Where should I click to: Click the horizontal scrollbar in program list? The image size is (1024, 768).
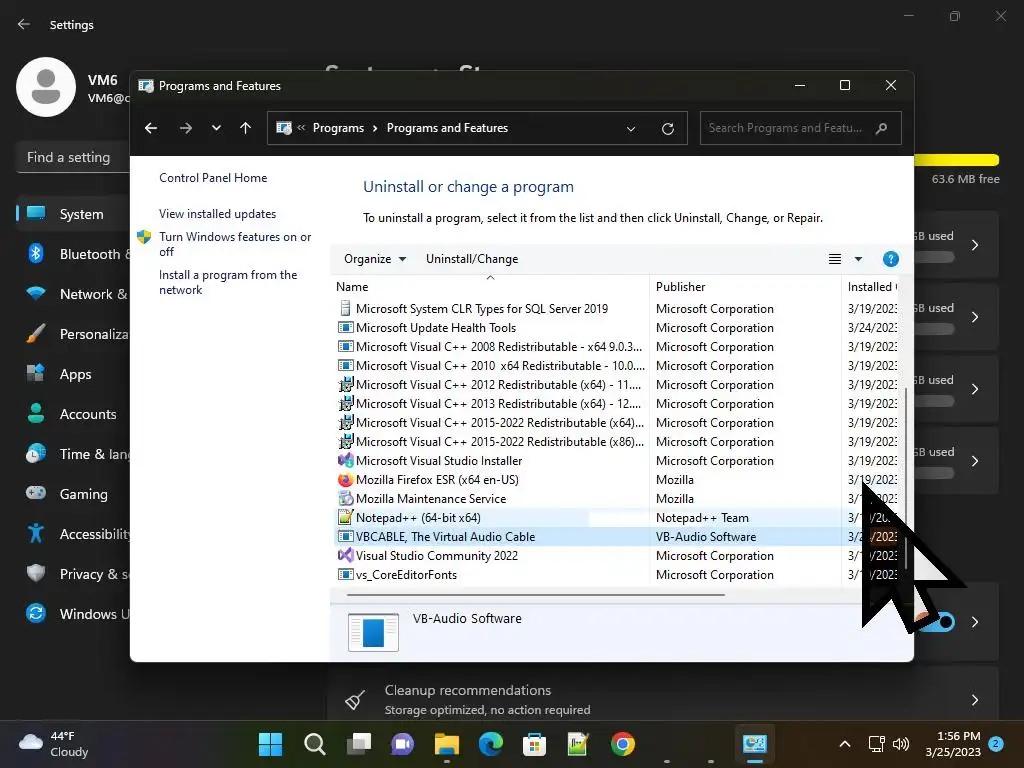(536, 595)
